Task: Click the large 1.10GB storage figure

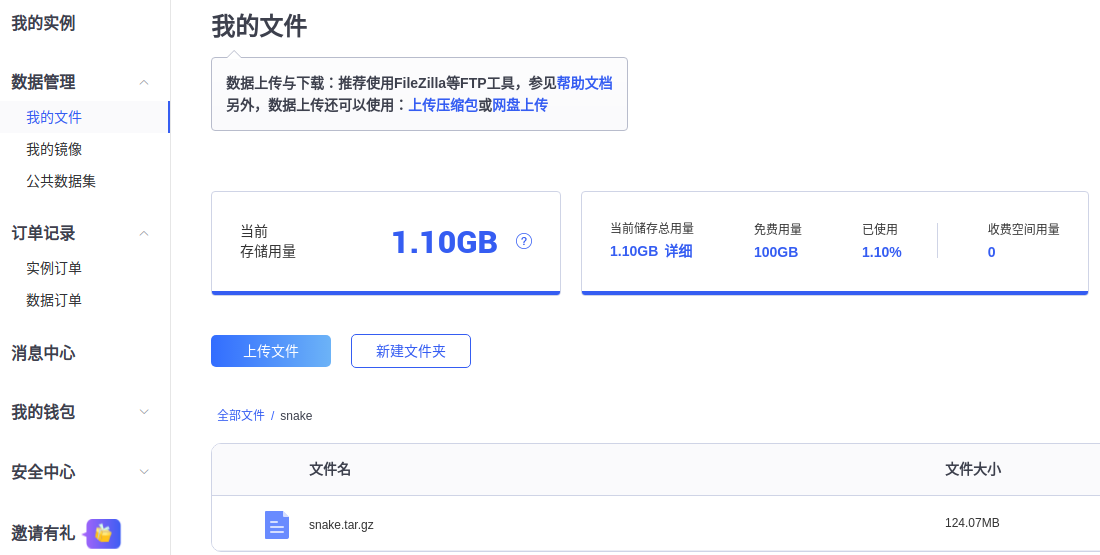Action: pos(445,242)
